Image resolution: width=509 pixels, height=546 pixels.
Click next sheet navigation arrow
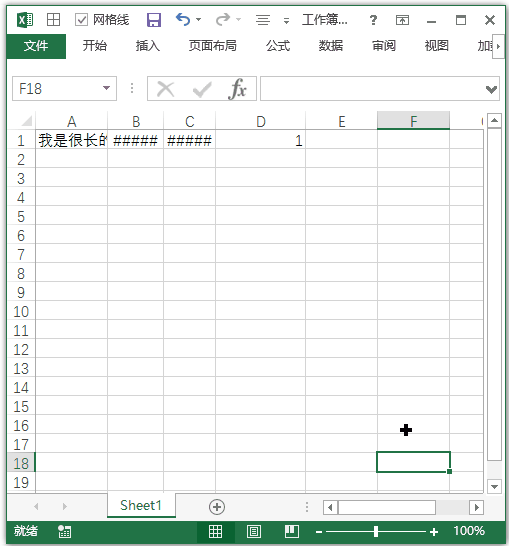pyautogui.click(x=65, y=506)
